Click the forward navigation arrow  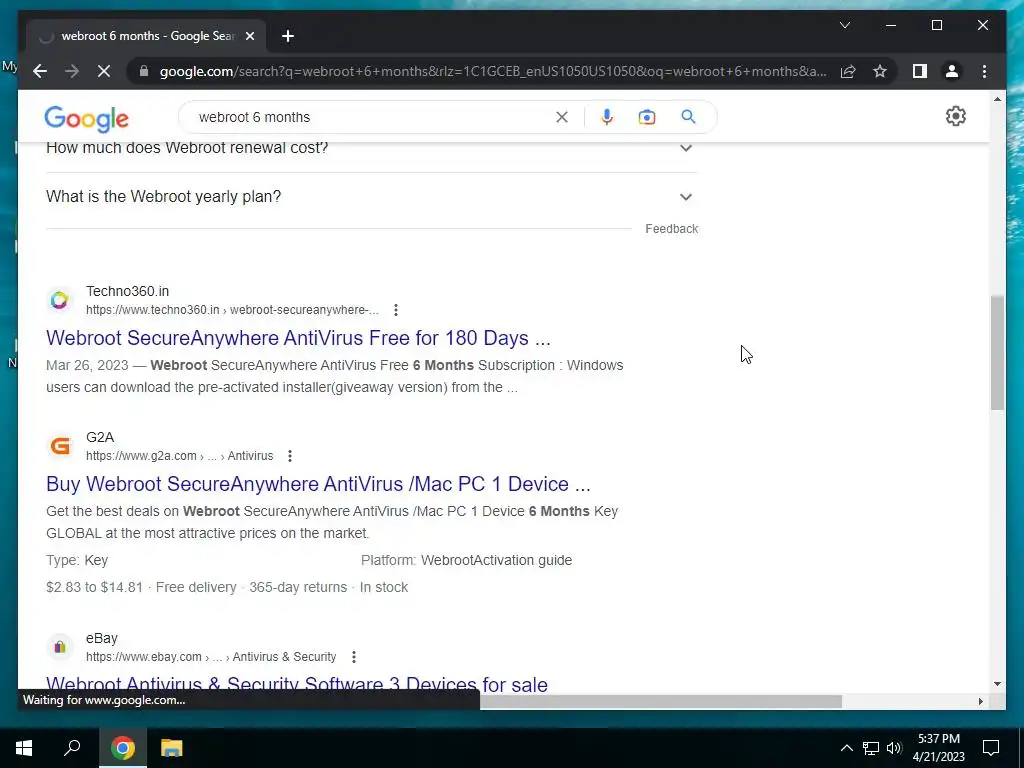pos(72,71)
